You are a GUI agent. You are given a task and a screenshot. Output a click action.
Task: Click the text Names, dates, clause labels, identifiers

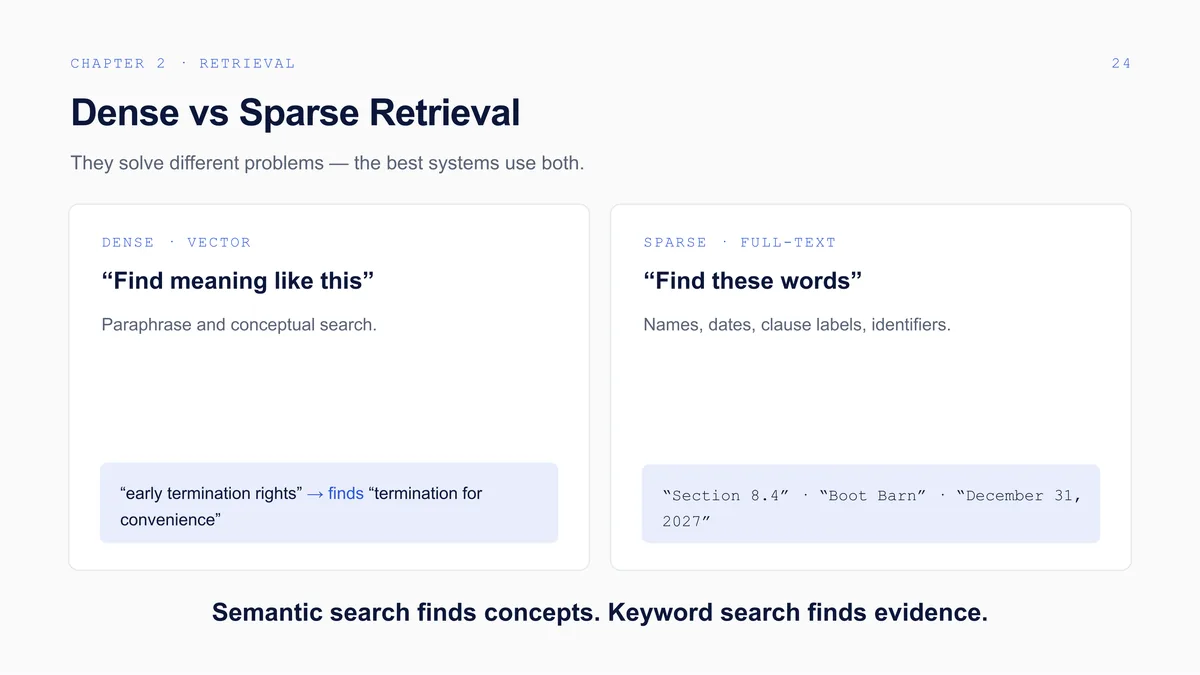797,325
